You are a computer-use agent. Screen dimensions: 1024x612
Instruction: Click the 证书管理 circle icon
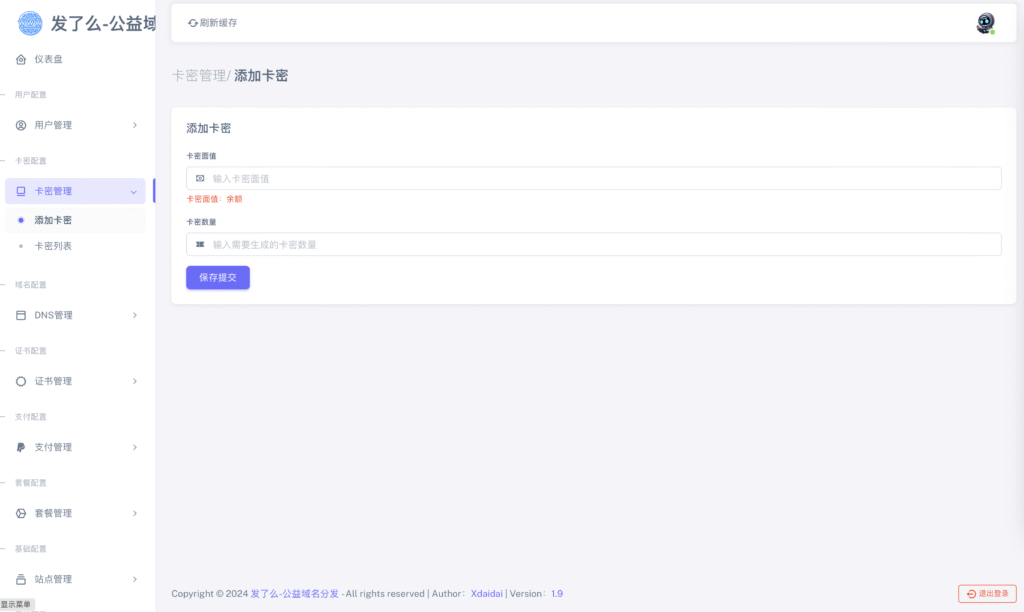[x=21, y=381]
